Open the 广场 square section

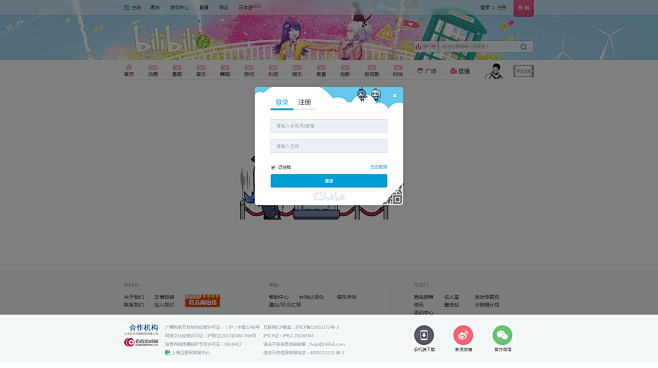coord(426,71)
